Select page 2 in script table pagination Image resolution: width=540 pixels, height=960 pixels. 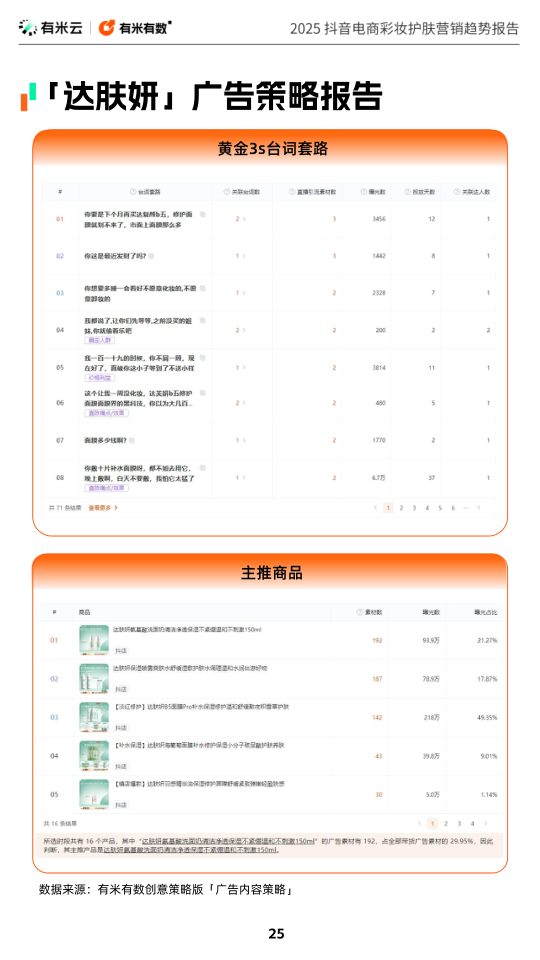click(401, 508)
